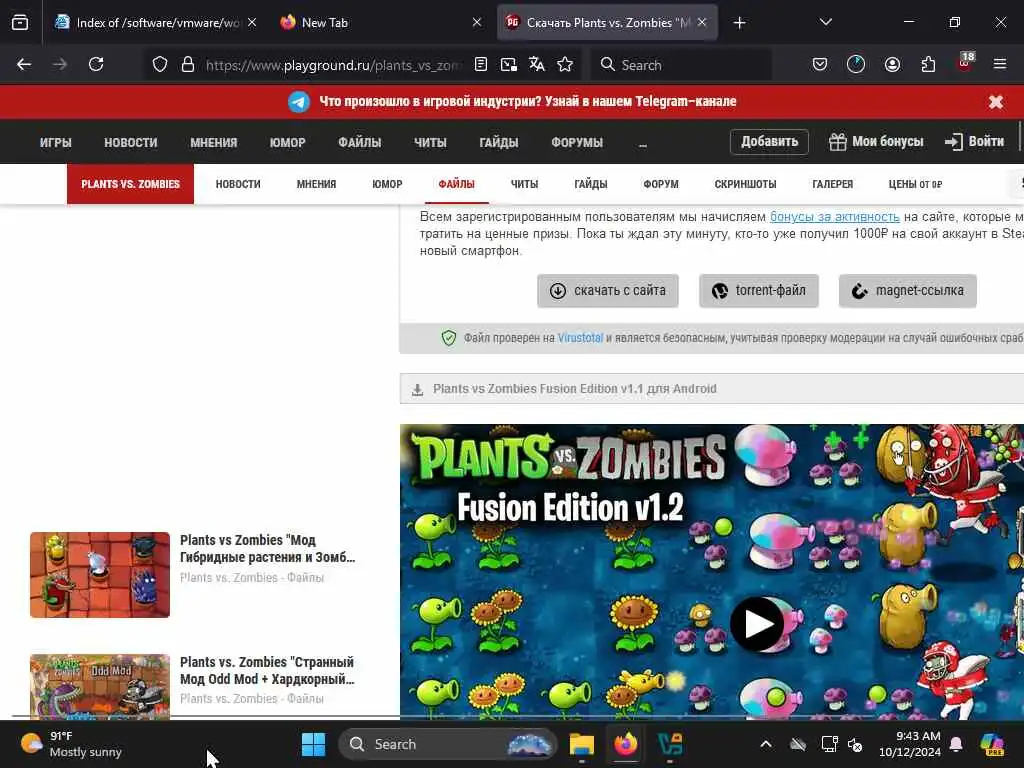The image size is (1024, 768).
Task: Open the Telegram channel banner link
Action: (528, 101)
